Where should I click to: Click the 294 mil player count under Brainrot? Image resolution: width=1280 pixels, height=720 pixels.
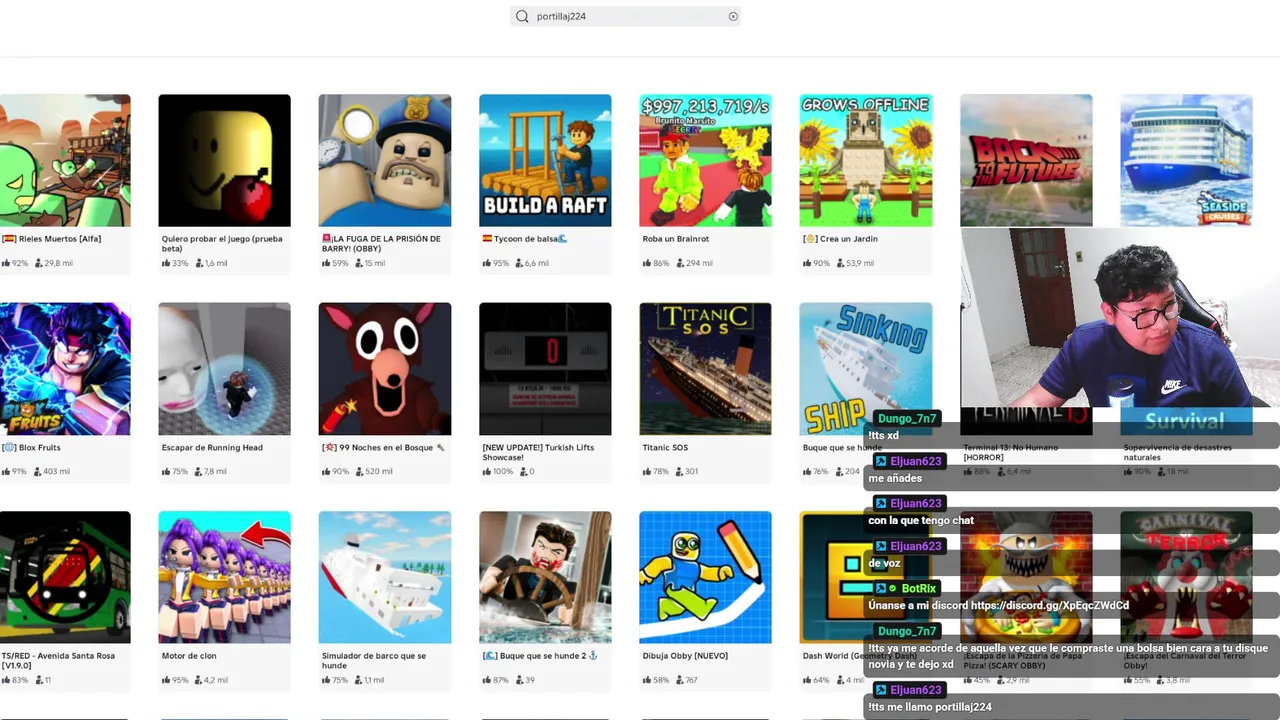tap(693, 263)
